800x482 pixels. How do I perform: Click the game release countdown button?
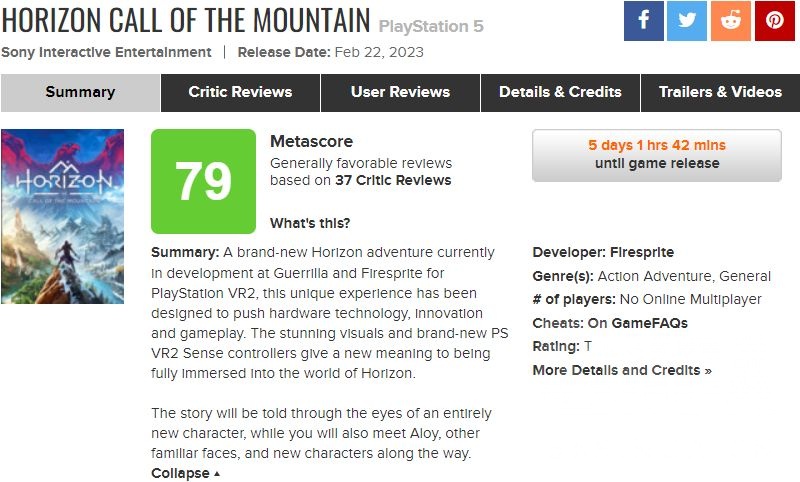click(x=657, y=155)
